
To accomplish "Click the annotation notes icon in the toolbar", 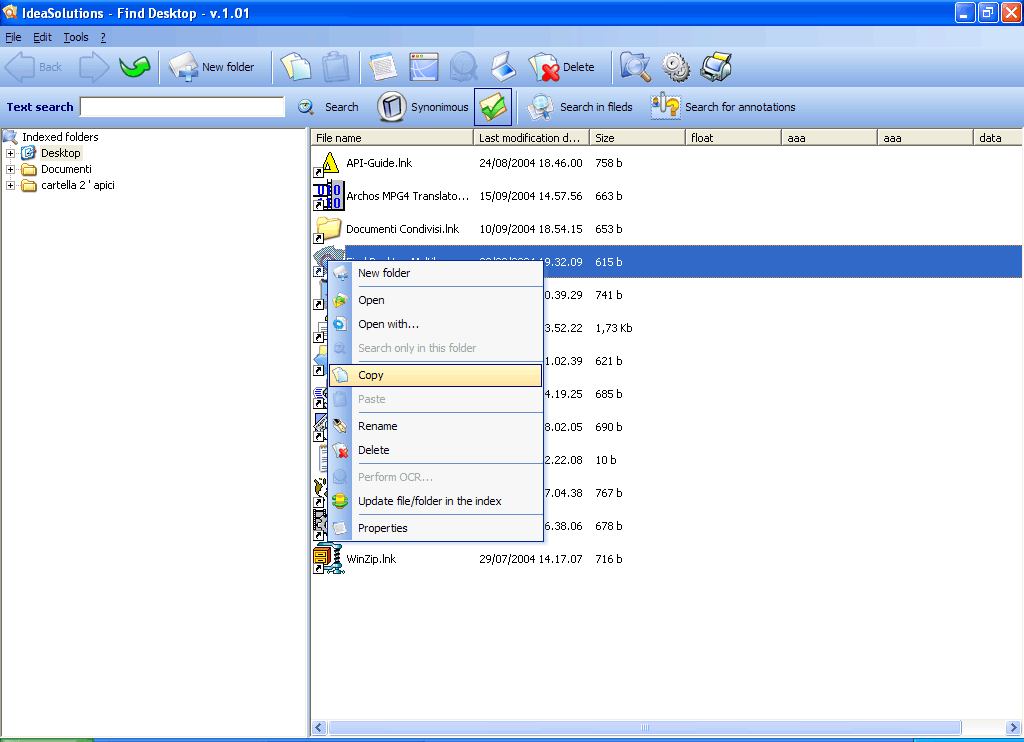I will (x=385, y=66).
